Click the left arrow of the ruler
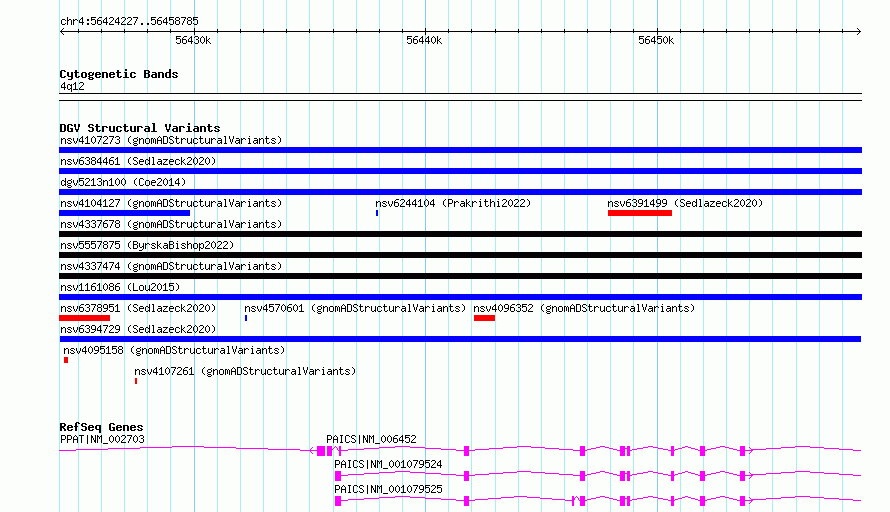 tap(62, 31)
